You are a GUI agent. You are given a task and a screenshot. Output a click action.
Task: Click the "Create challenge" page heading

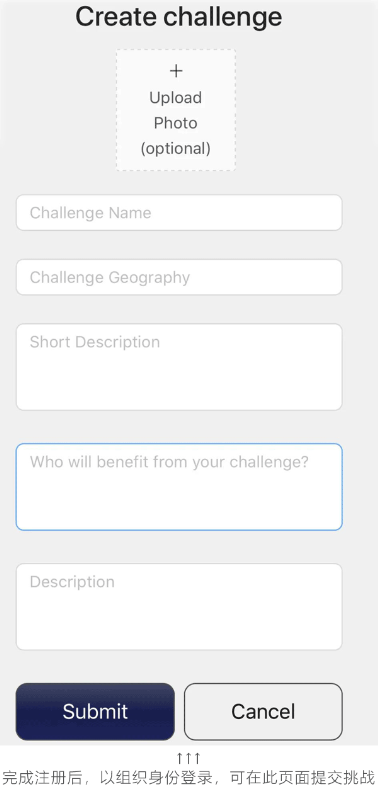179,17
